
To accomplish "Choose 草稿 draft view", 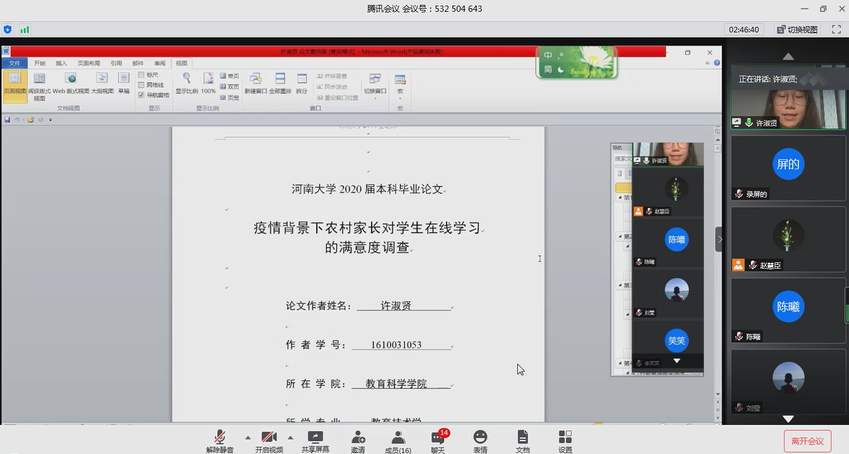I will point(124,85).
